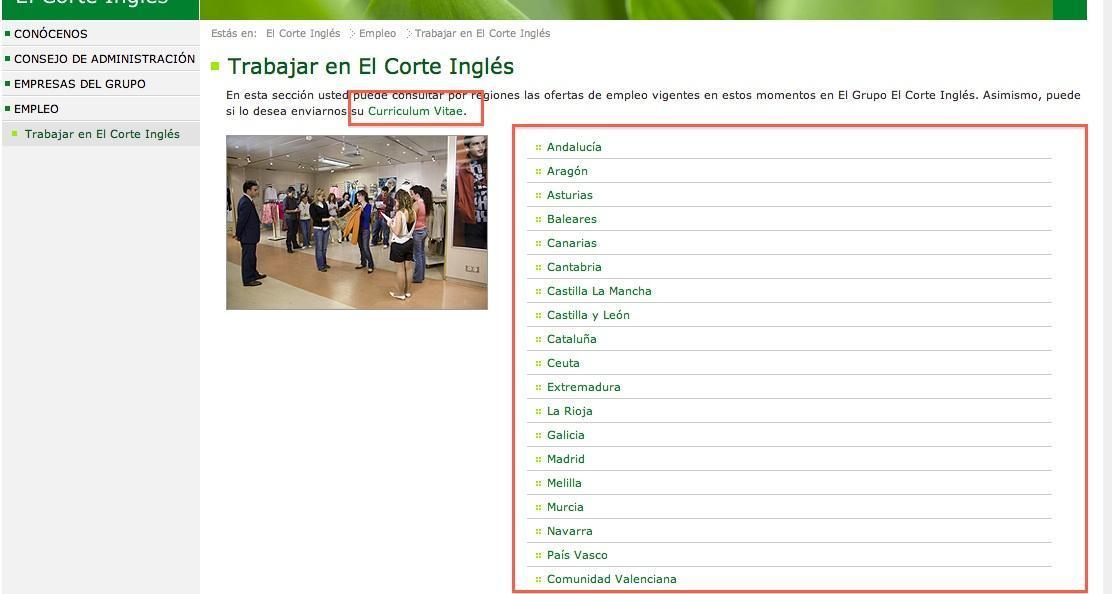Open Comunidad Valenciana job offers
The height and width of the screenshot is (594, 1112).
(611, 579)
